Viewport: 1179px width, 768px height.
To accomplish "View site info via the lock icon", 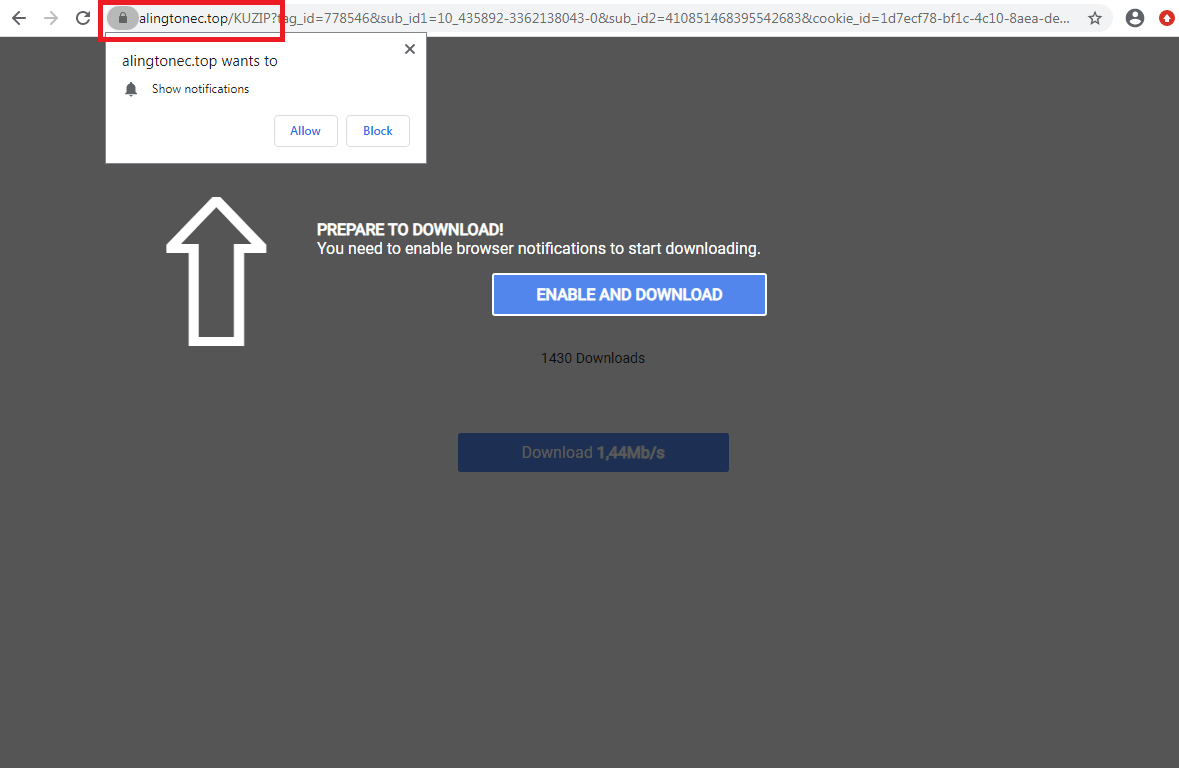I will (123, 18).
